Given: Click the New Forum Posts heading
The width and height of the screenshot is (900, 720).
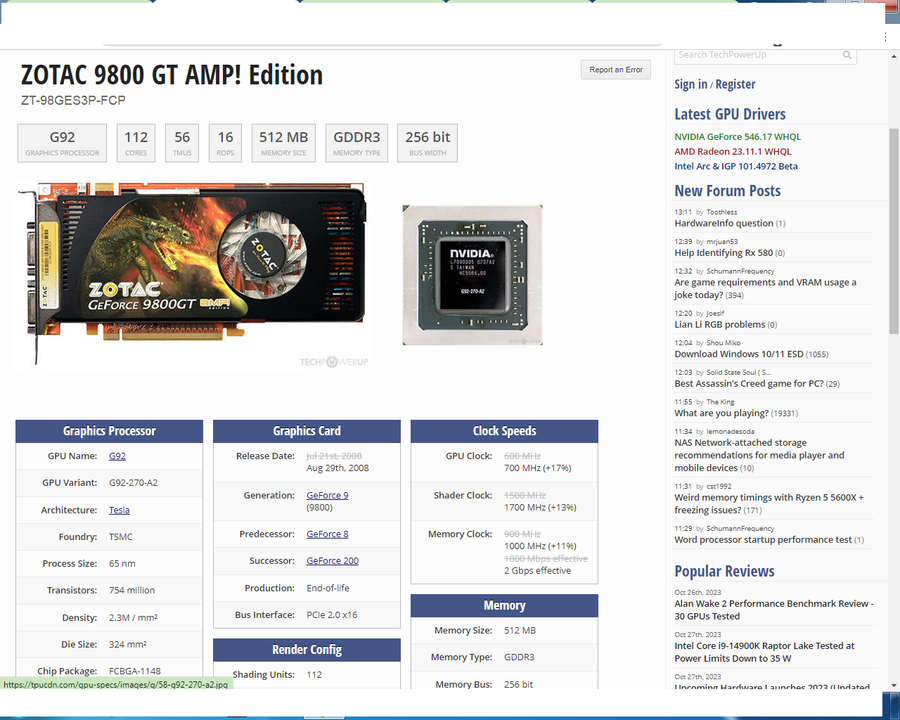Looking at the screenshot, I should coord(727,191).
